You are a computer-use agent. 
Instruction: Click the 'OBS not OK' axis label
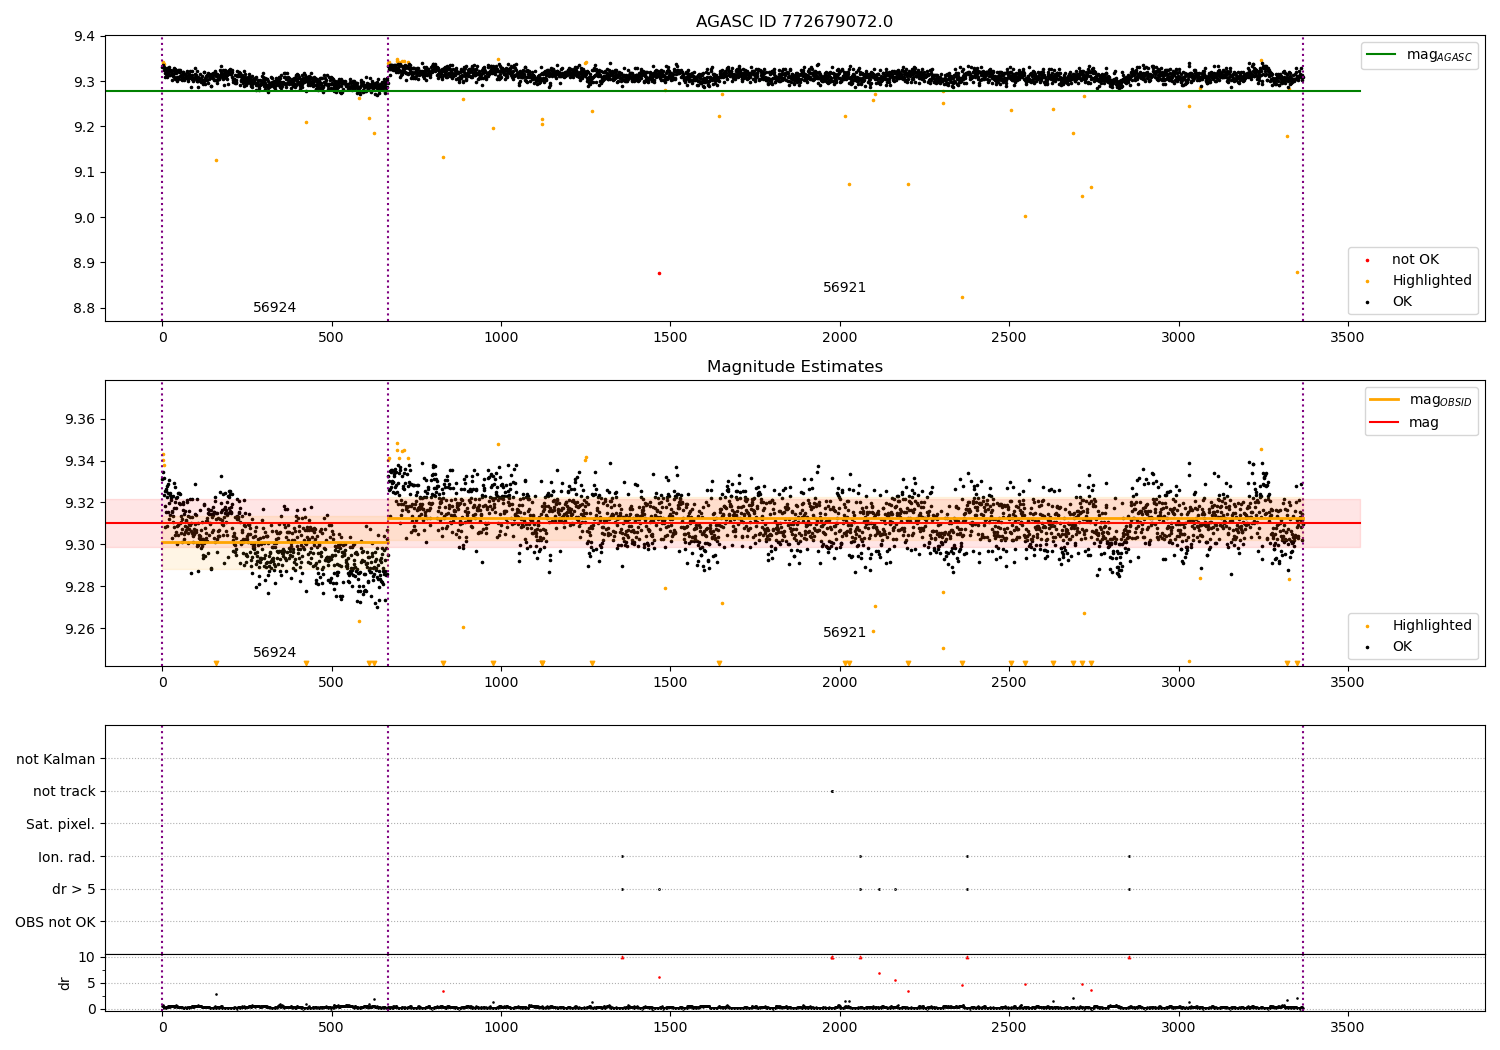pos(55,922)
